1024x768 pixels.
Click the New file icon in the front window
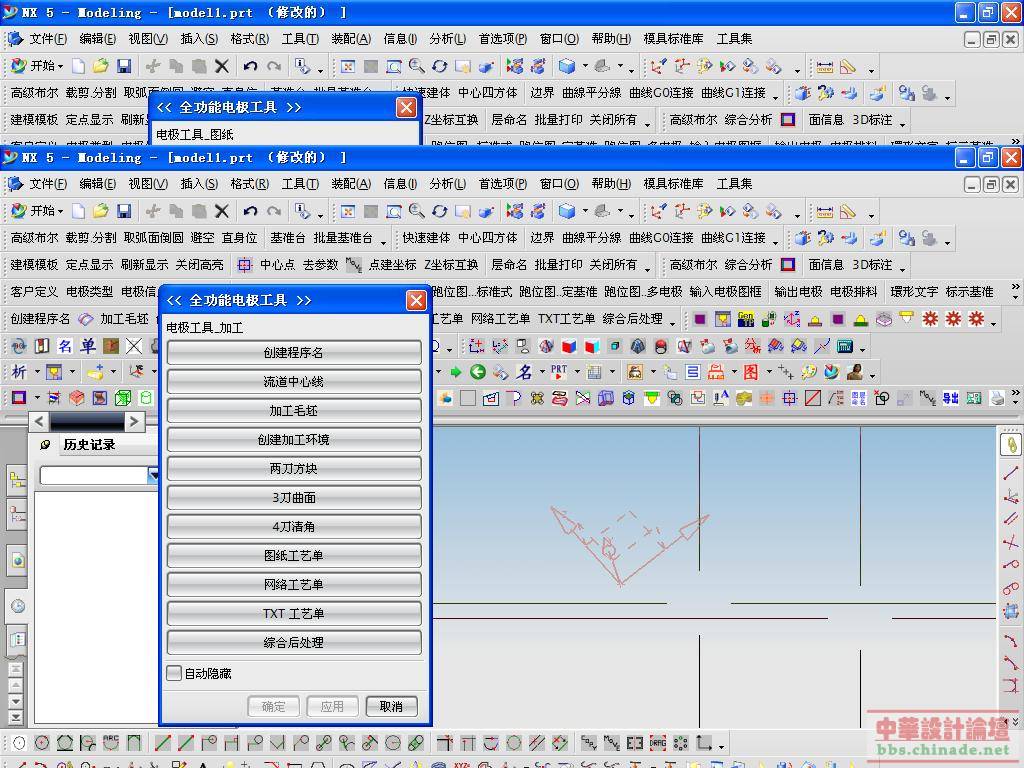(78, 211)
